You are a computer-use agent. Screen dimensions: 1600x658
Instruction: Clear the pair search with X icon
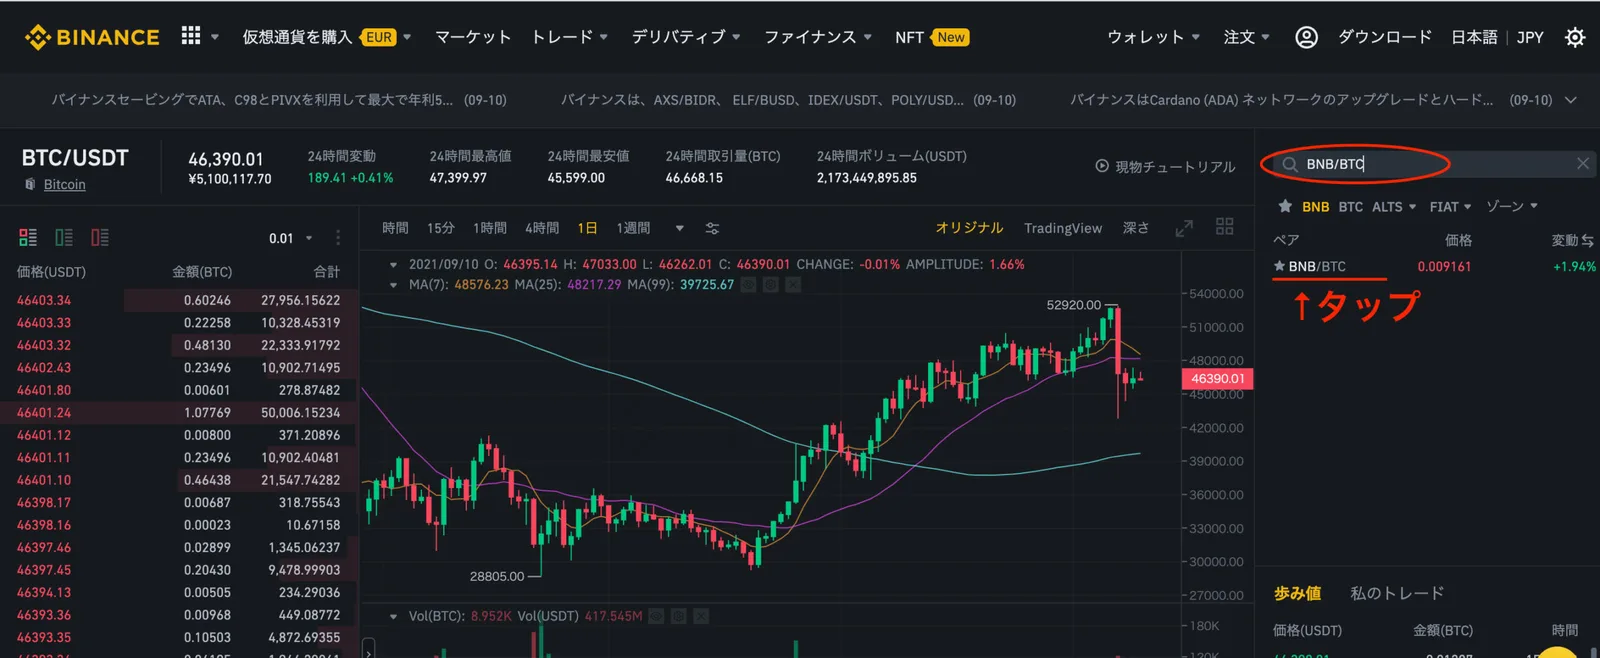1582,163
